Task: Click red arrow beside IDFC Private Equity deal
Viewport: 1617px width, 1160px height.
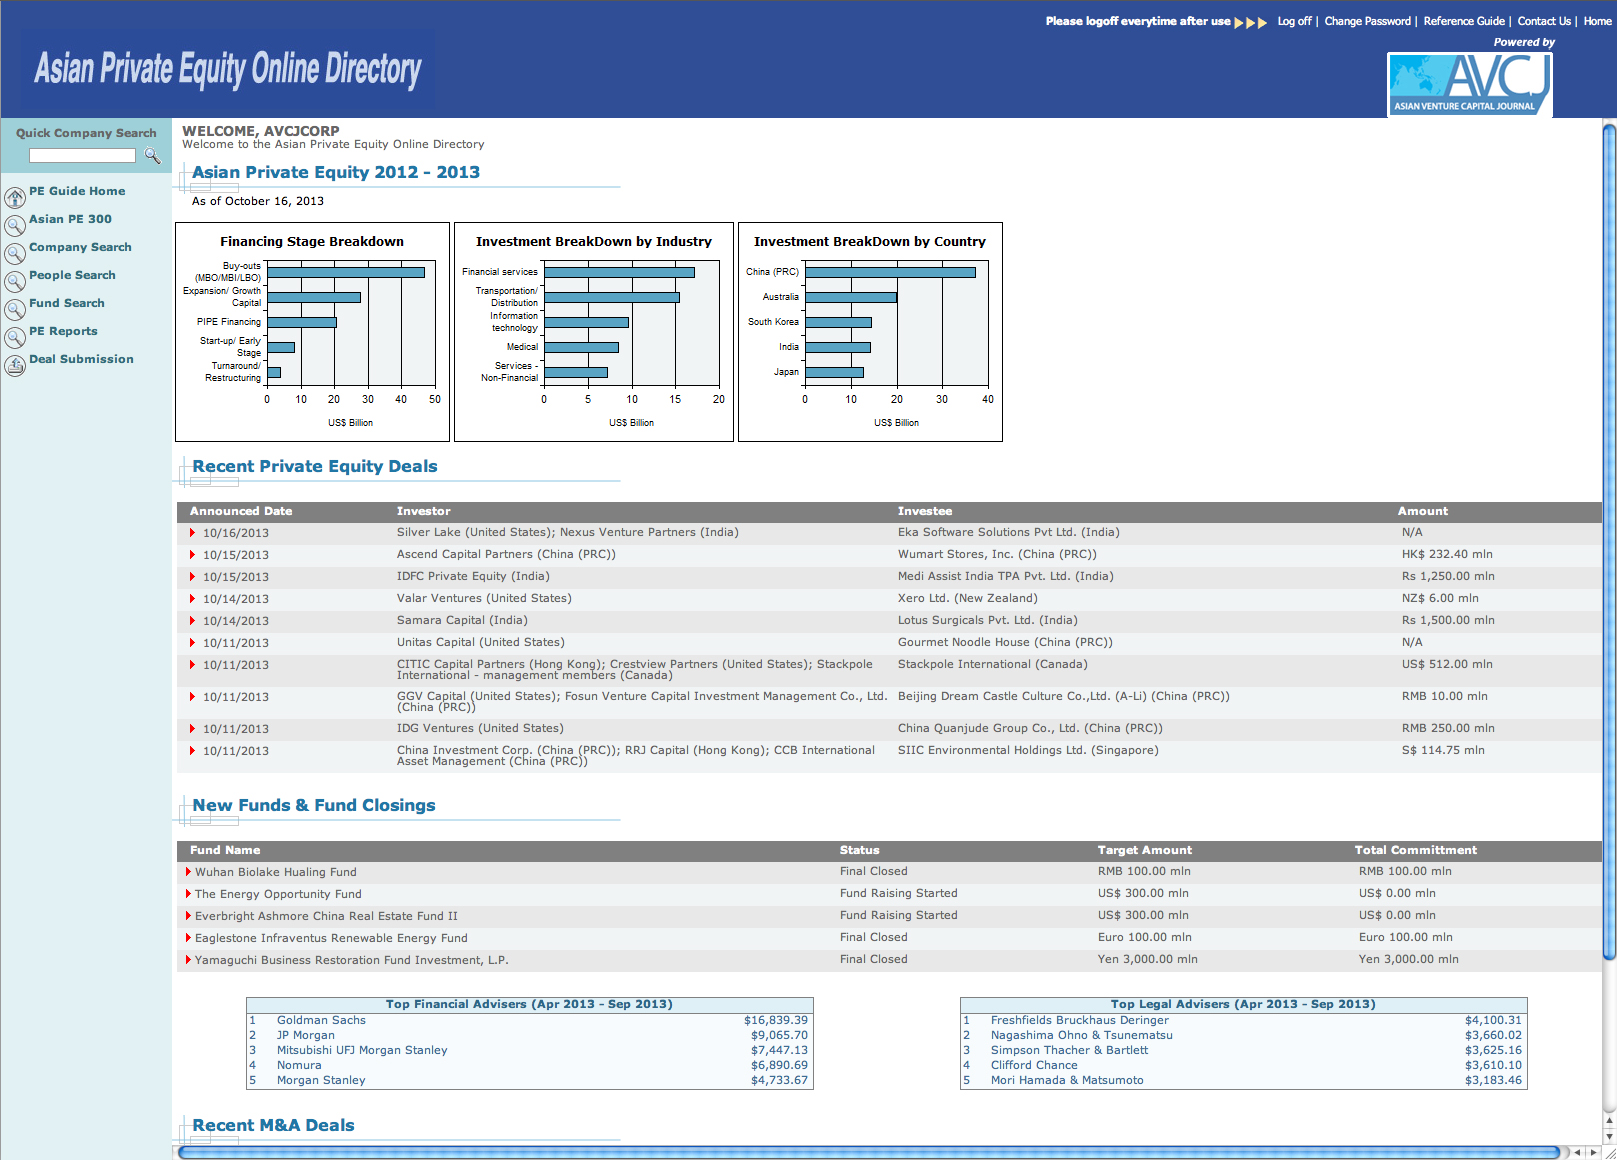Action: coord(192,577)
